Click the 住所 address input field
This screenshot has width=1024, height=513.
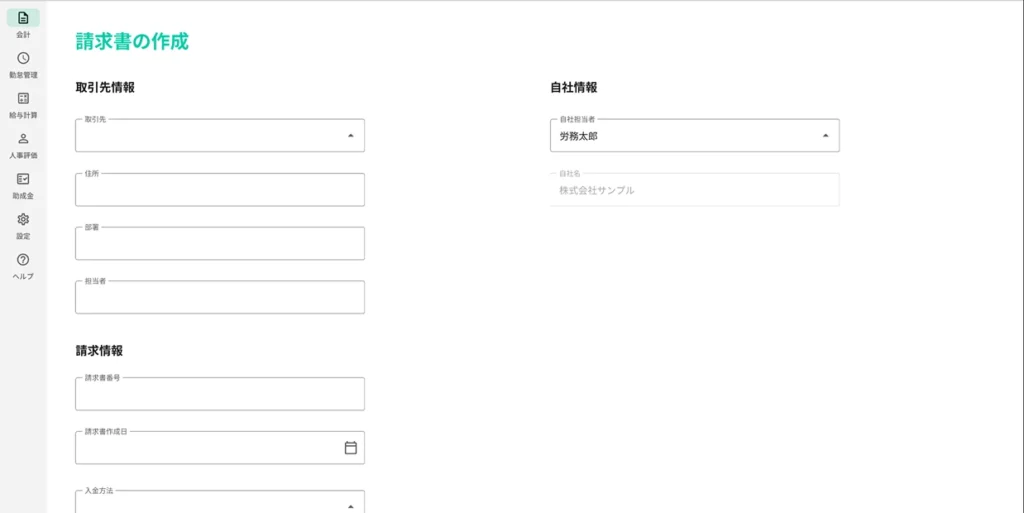coord(219,190)
